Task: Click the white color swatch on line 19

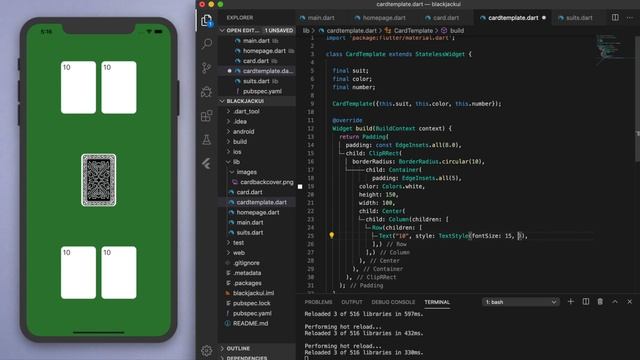Action: click(300, 187)
